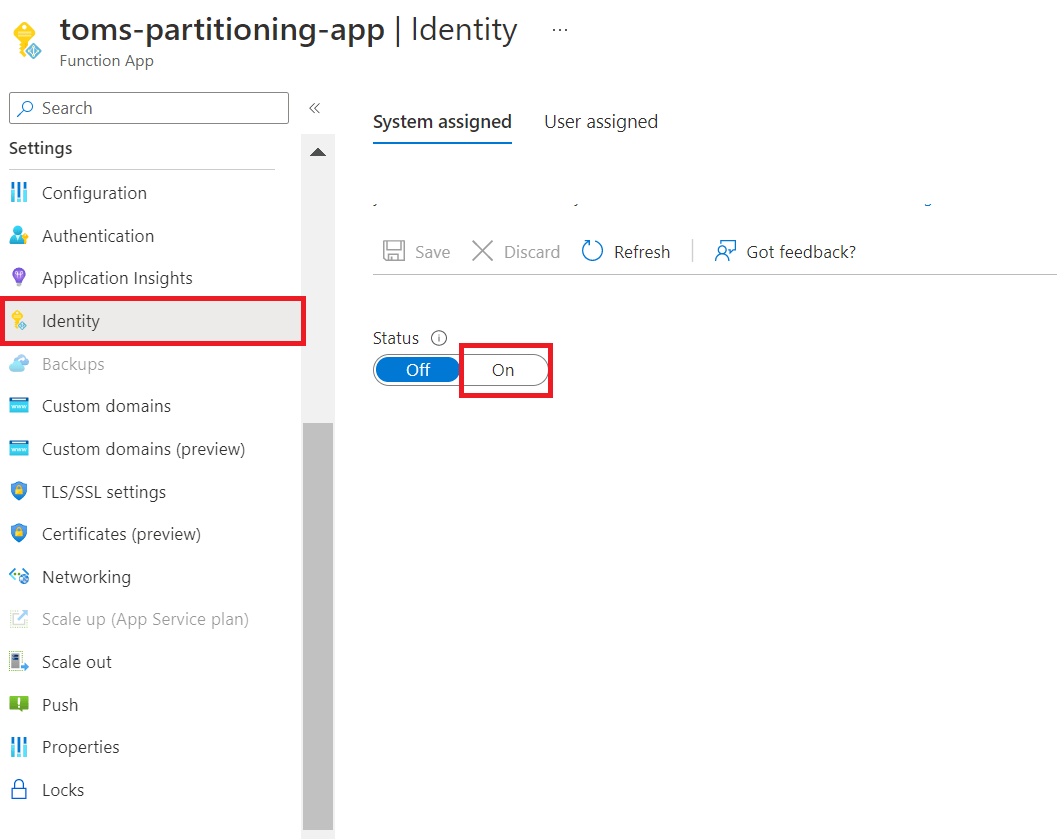Open Networking settings

tap(86, 576)
